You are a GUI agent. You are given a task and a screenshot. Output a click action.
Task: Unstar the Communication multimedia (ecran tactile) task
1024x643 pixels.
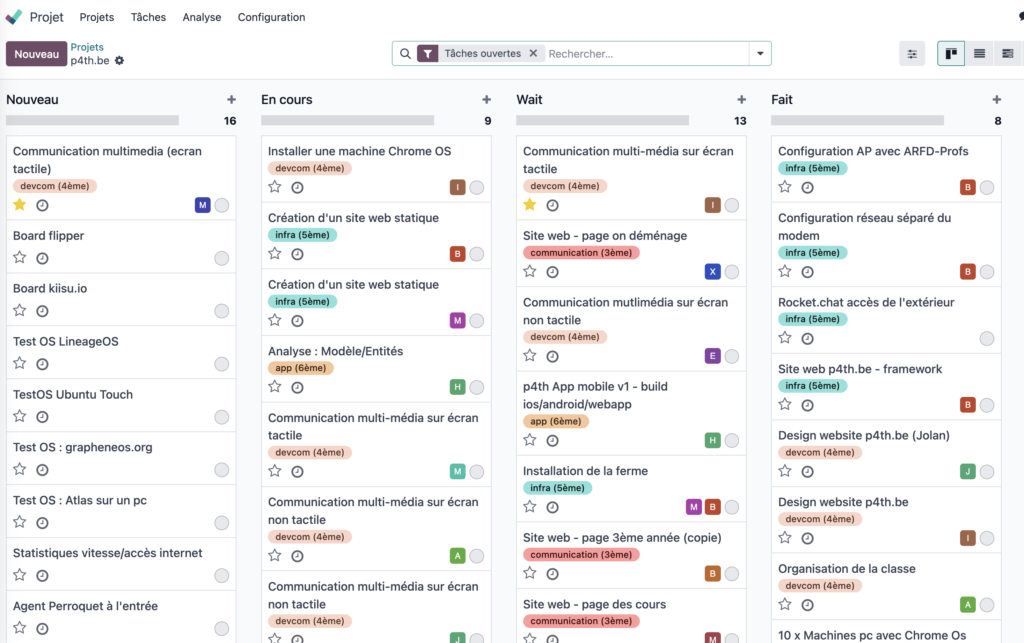click(x=20, y=205)
